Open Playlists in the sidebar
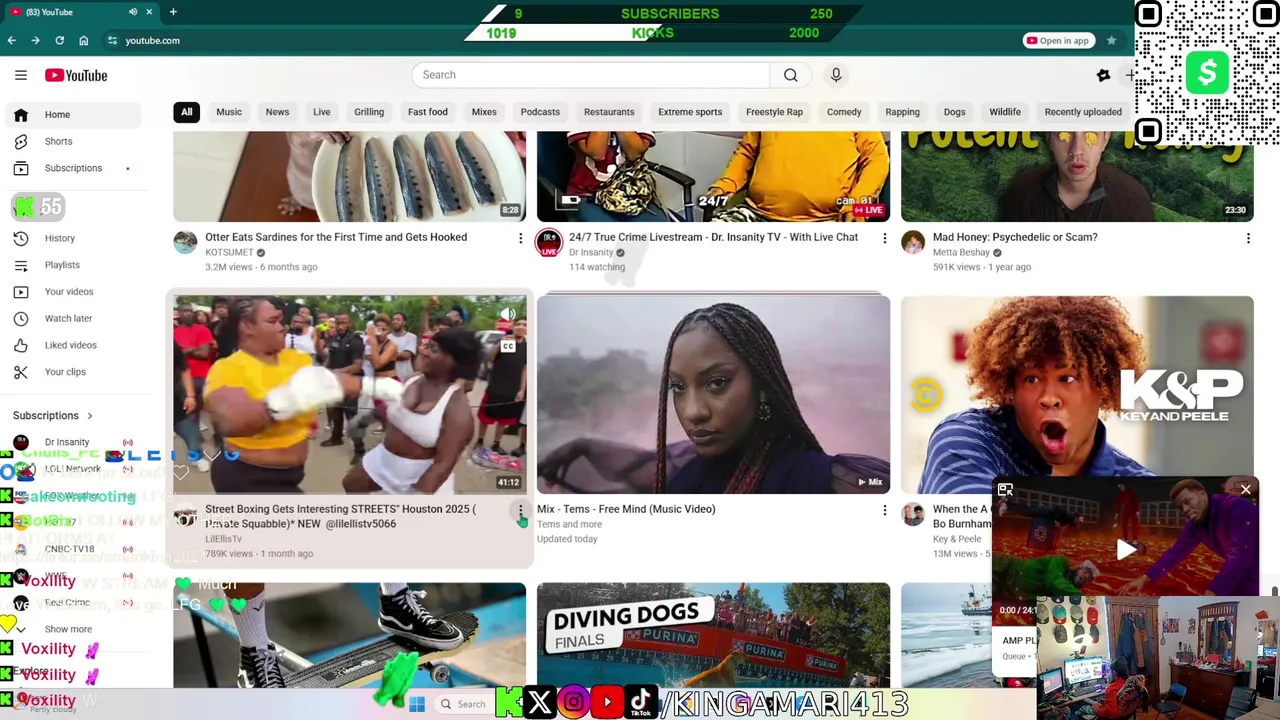Viewport: 1280px width, 720px height. tap(74, 265)
